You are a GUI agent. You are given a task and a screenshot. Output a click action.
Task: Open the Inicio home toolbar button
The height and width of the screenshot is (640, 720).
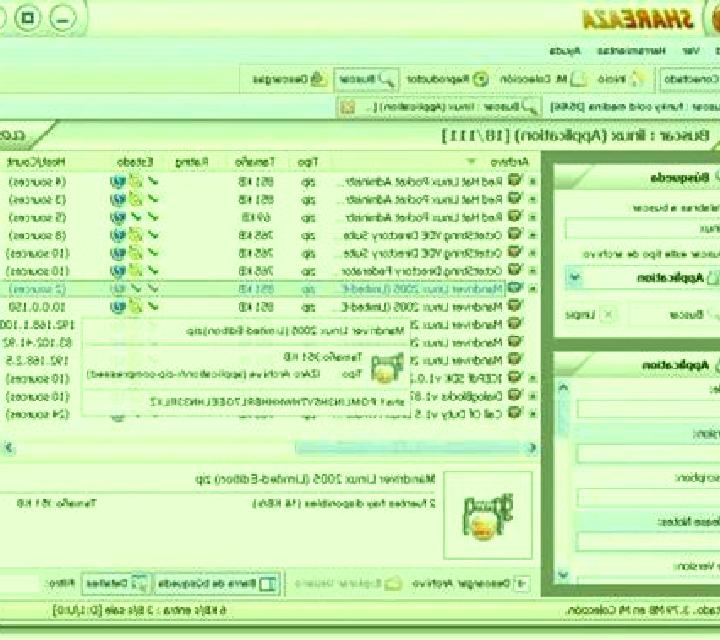(x=620, y=79)
